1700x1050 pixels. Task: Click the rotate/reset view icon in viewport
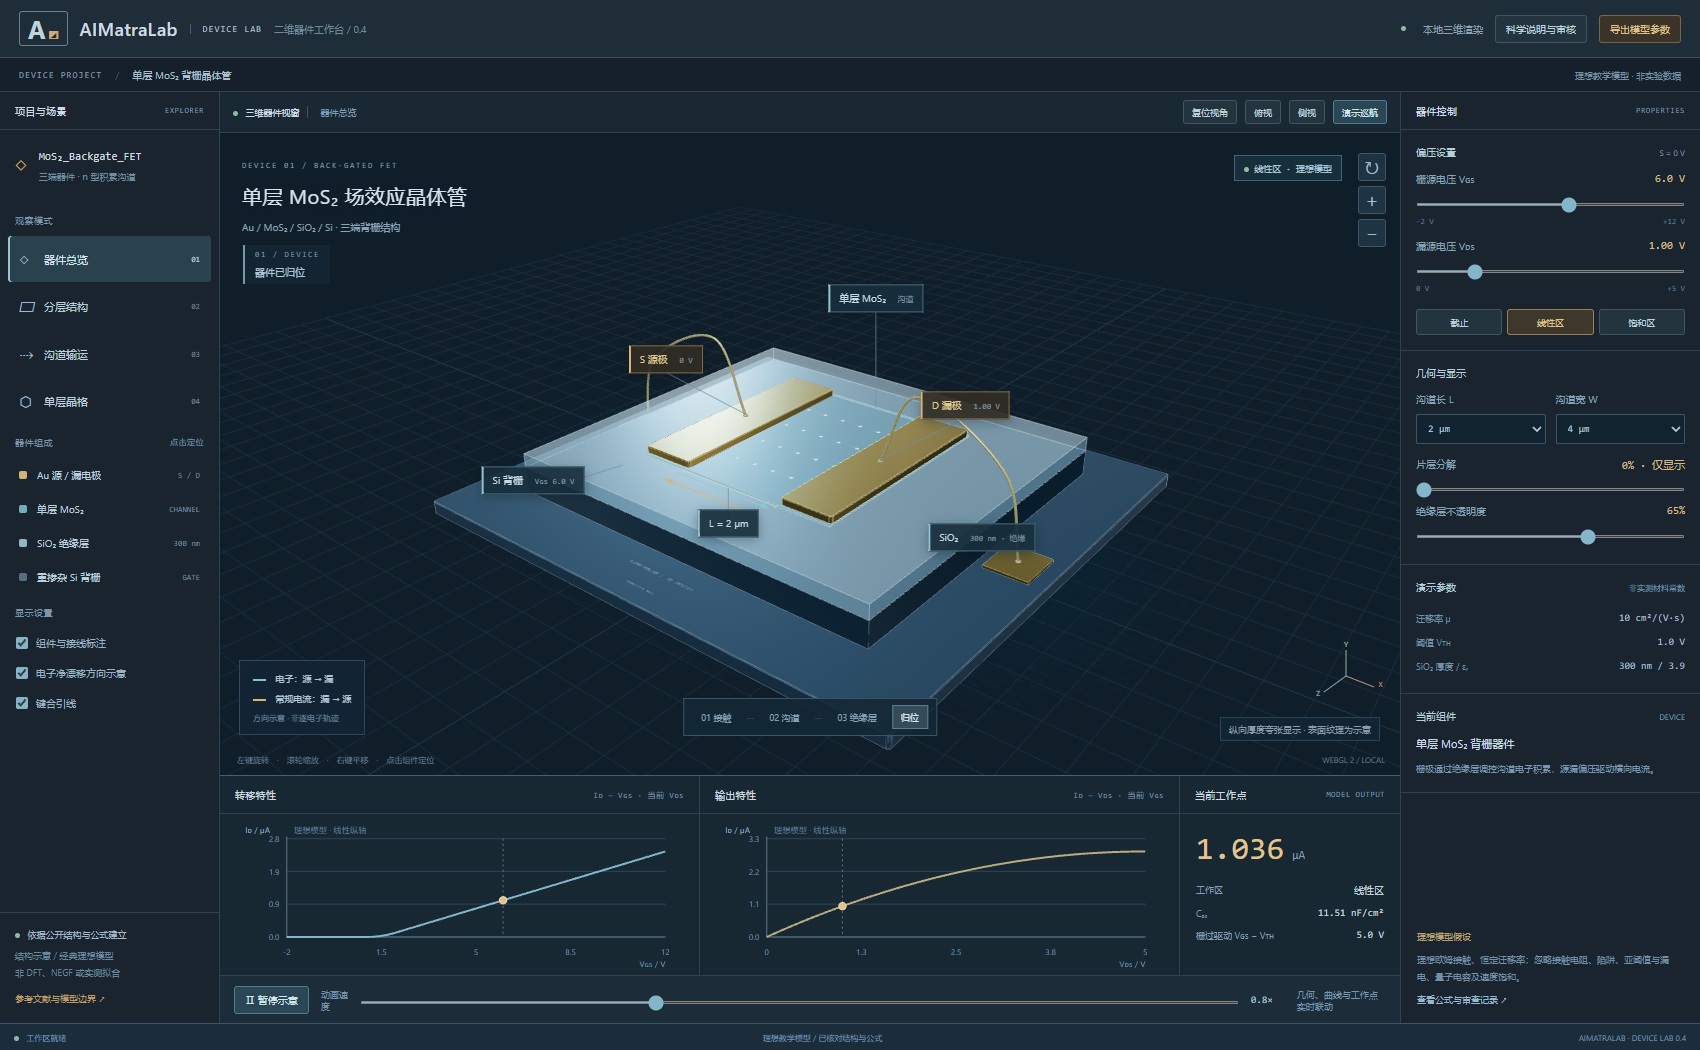1371,168
